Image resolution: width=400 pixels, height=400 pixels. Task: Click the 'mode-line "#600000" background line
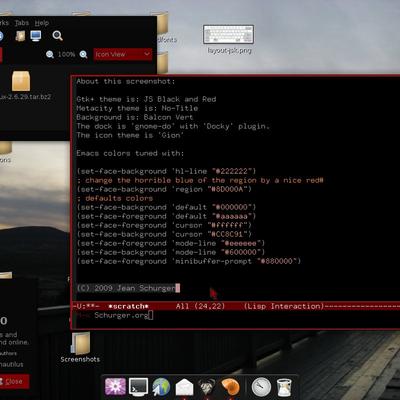(x=171, y=252)
